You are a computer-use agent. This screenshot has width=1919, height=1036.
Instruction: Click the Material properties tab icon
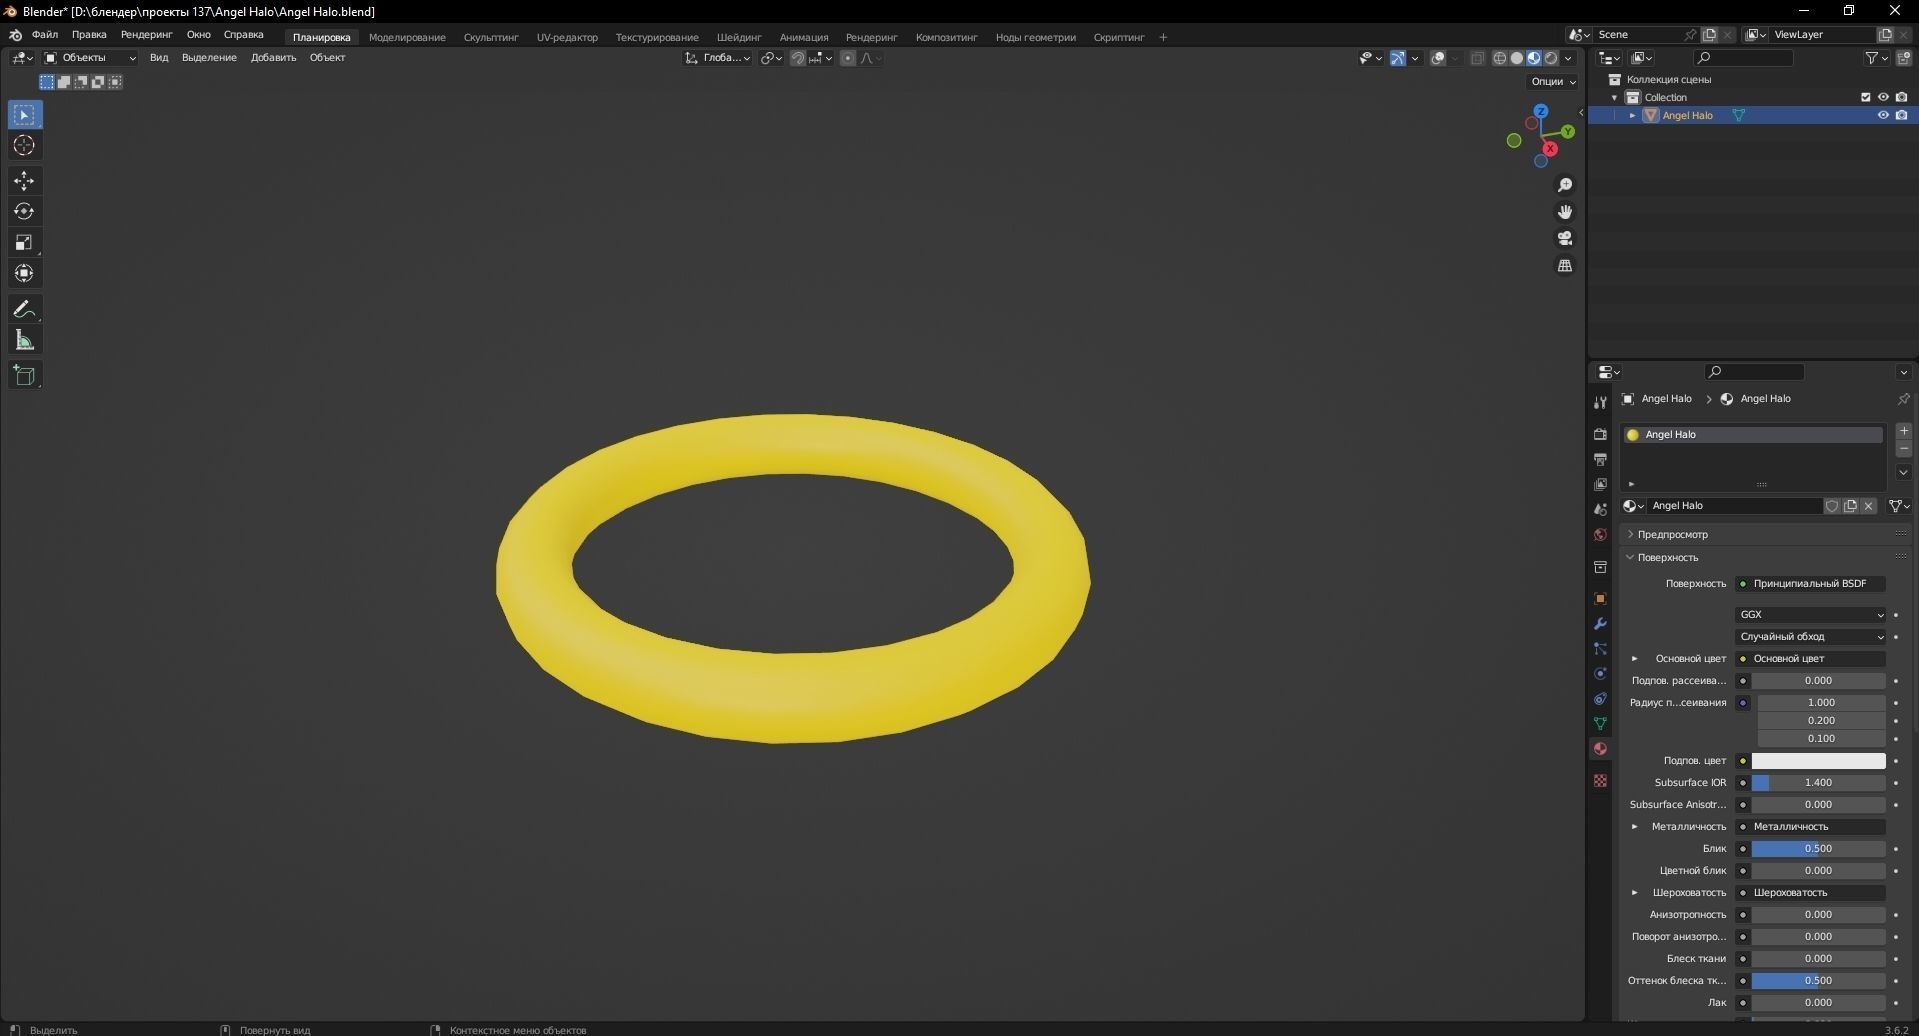click(1600, 749)
